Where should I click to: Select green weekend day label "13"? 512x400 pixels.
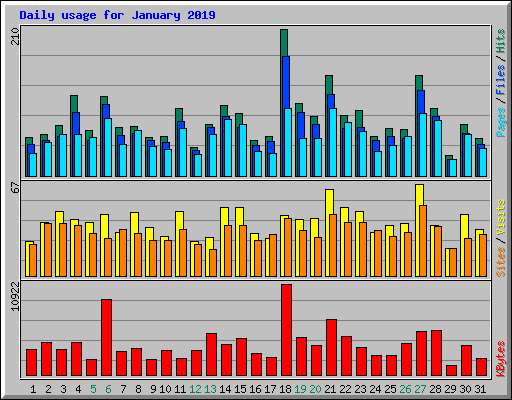point(210,389)
